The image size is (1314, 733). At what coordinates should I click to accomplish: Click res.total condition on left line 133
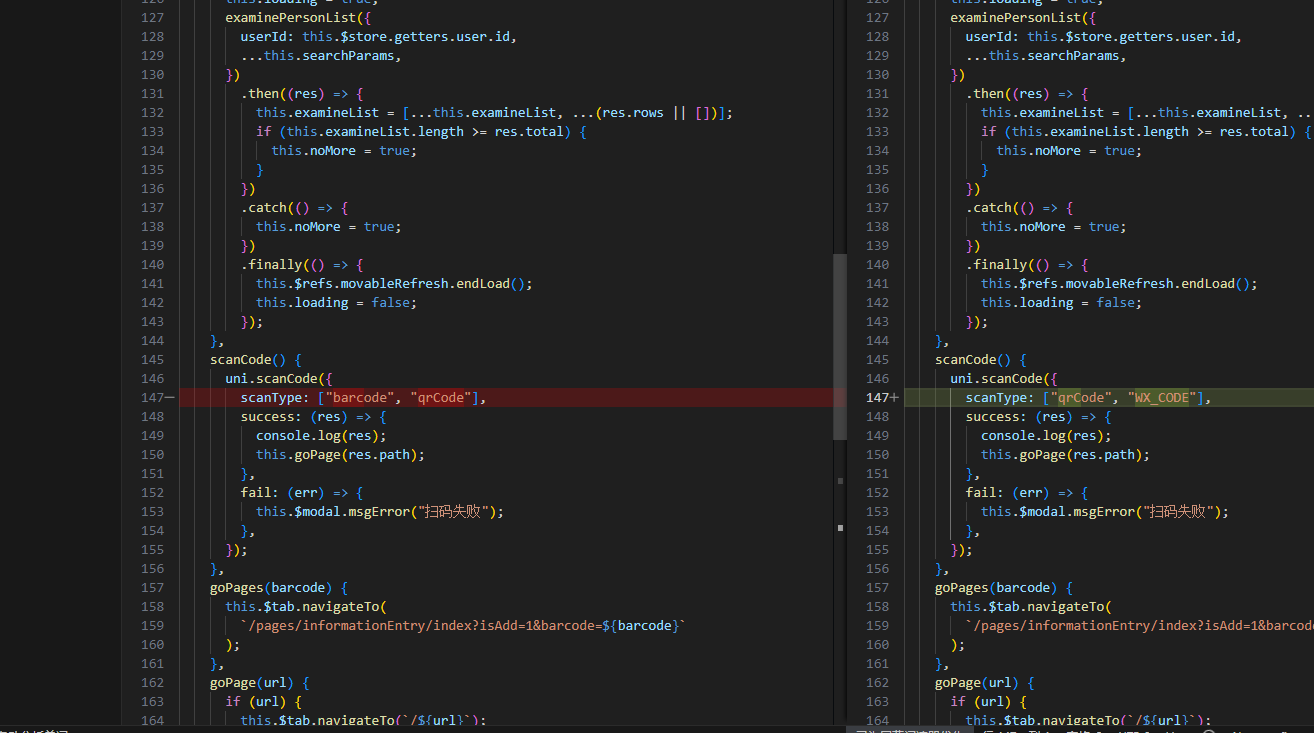click(529, 132)
